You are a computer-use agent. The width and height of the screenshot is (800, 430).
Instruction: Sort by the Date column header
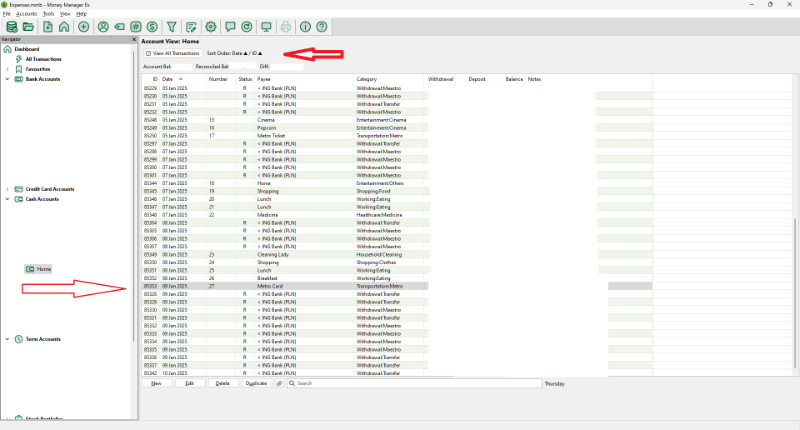click(x=184, y=79)
